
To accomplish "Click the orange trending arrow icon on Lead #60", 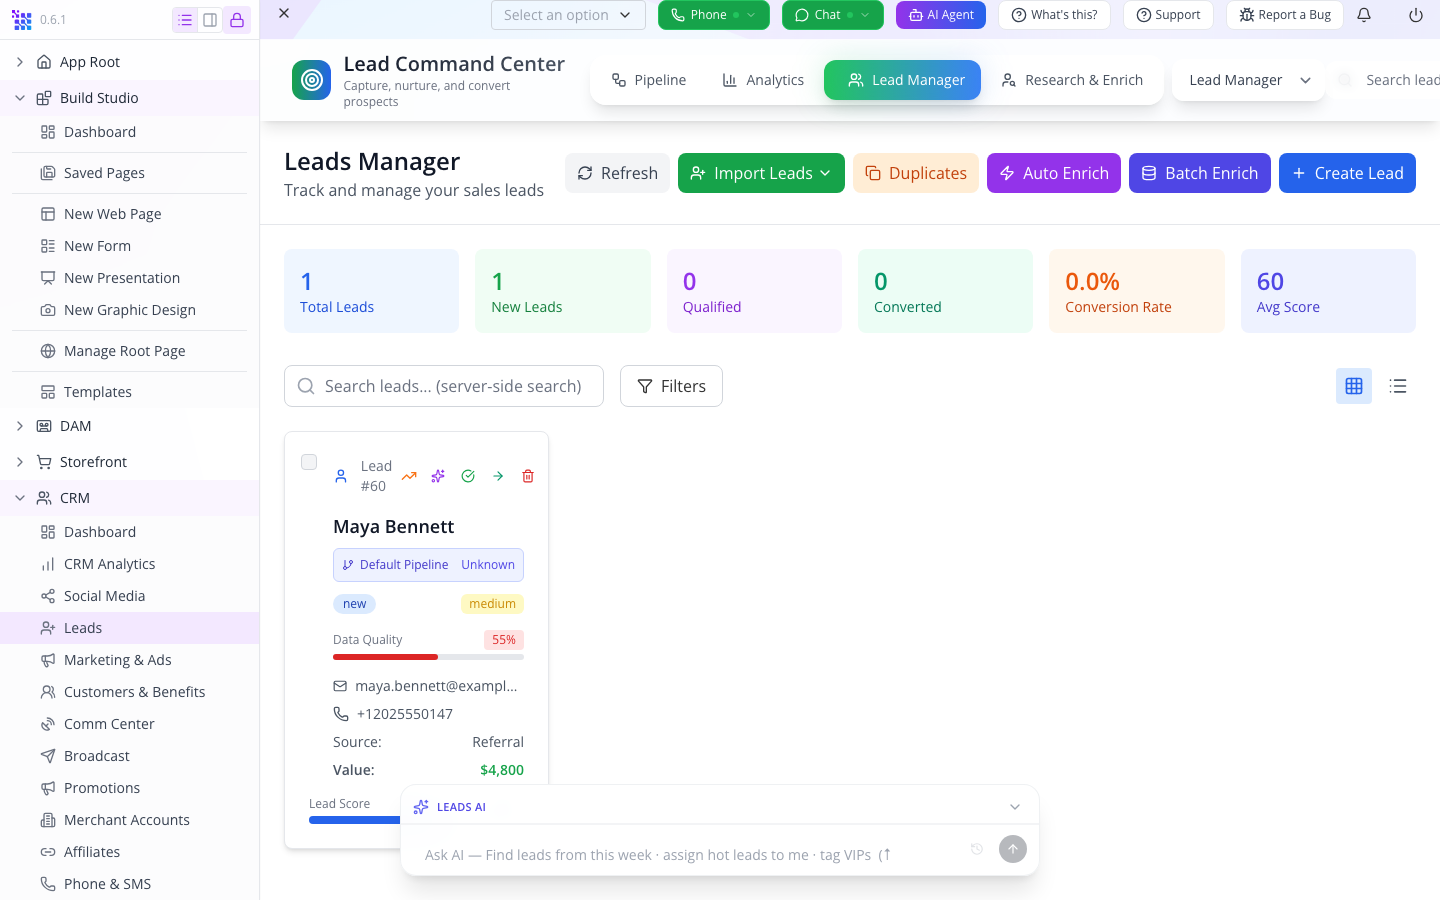I will click(409, 476).
